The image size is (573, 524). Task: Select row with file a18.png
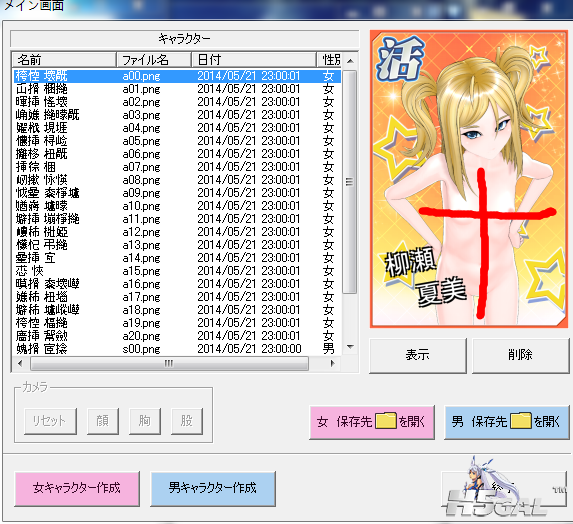pyautogui.click(x=177, y=310)
